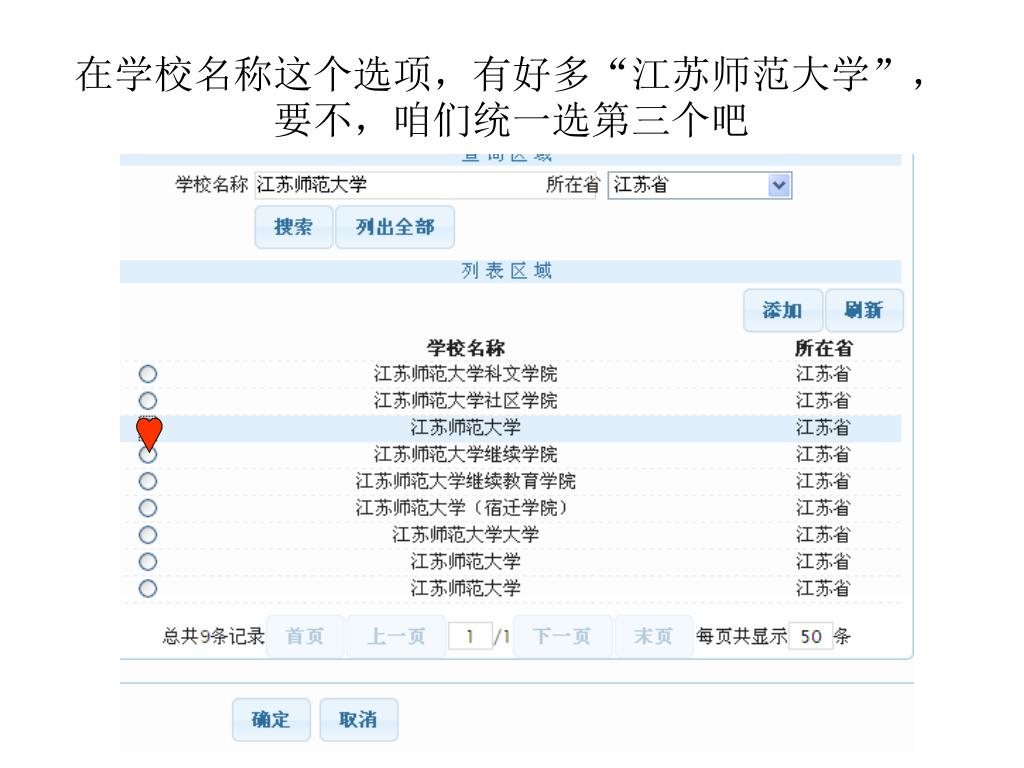
Task: Click the 列出全部 button
Action: (394, 227)
